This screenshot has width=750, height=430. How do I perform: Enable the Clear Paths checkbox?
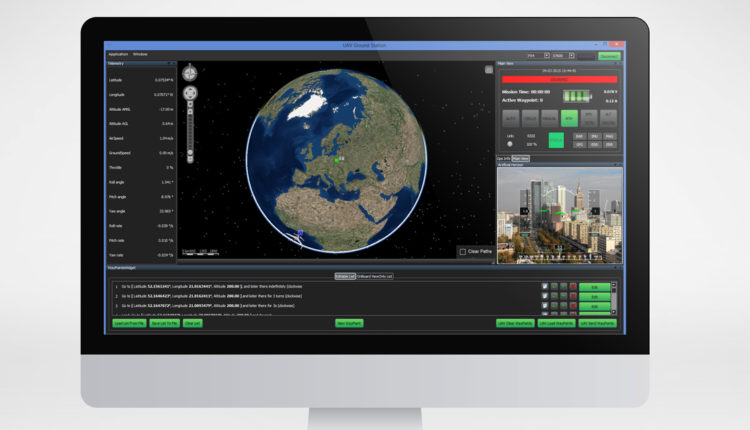point(462,252)
